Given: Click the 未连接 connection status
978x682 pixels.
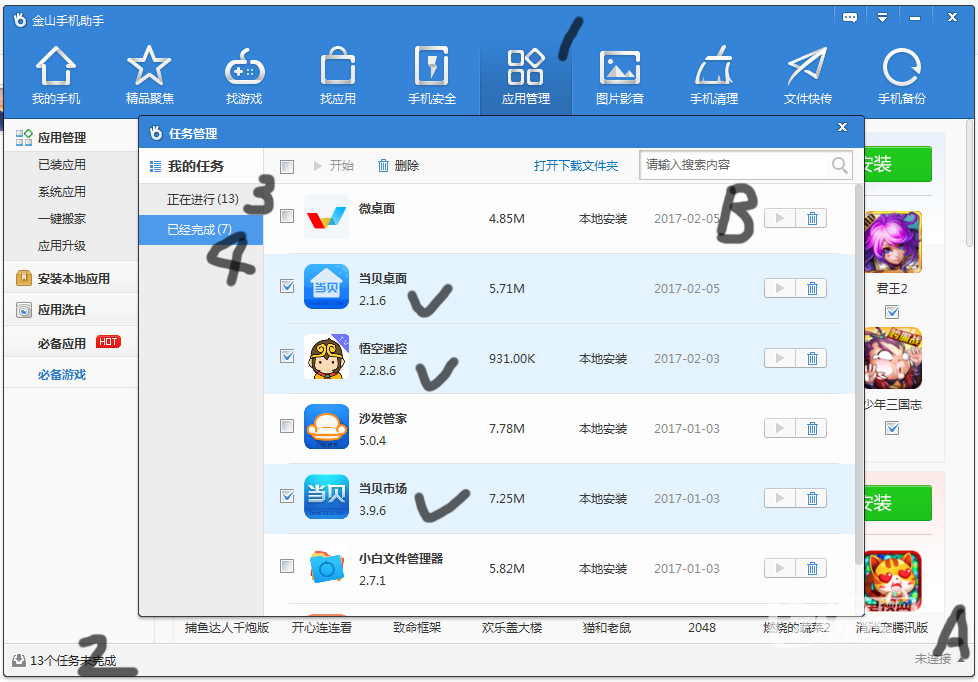Looking at the screenshot, I should pos(933,658).
